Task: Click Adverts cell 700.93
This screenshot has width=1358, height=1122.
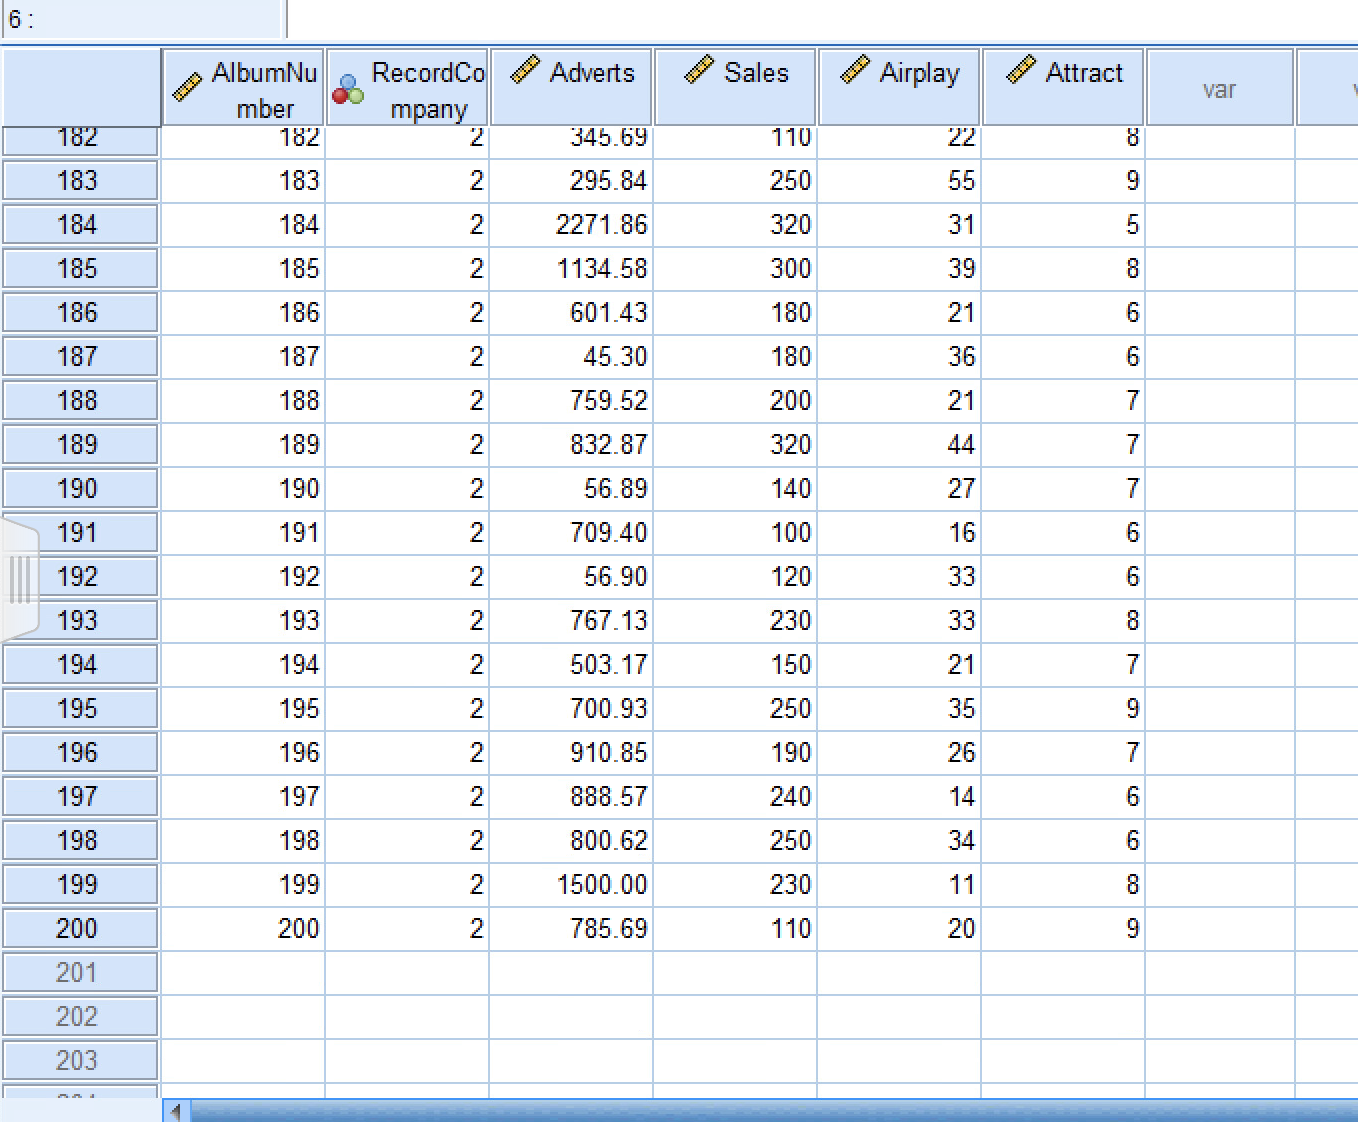Action: coord(571,709)
